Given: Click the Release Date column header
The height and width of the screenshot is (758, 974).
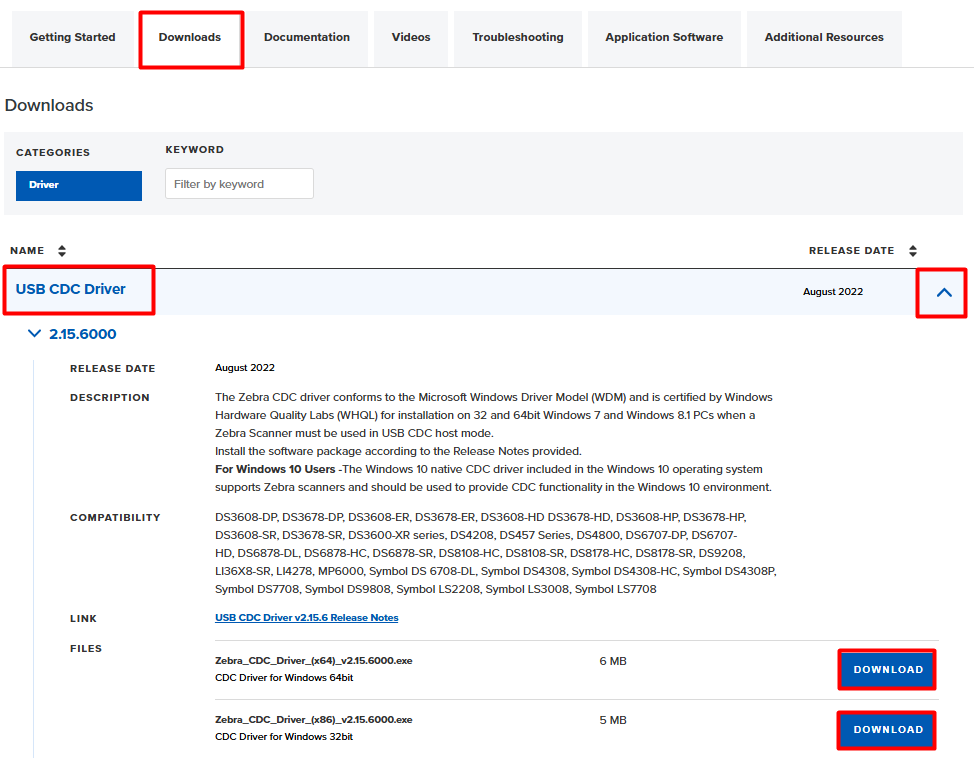Looking at the screenshot, I should [851, 251].
